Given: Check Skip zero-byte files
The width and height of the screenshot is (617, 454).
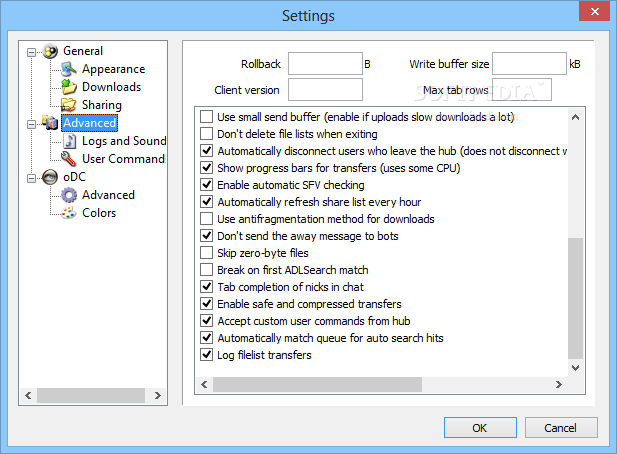Looking at the screenshot, I should 207,253.
